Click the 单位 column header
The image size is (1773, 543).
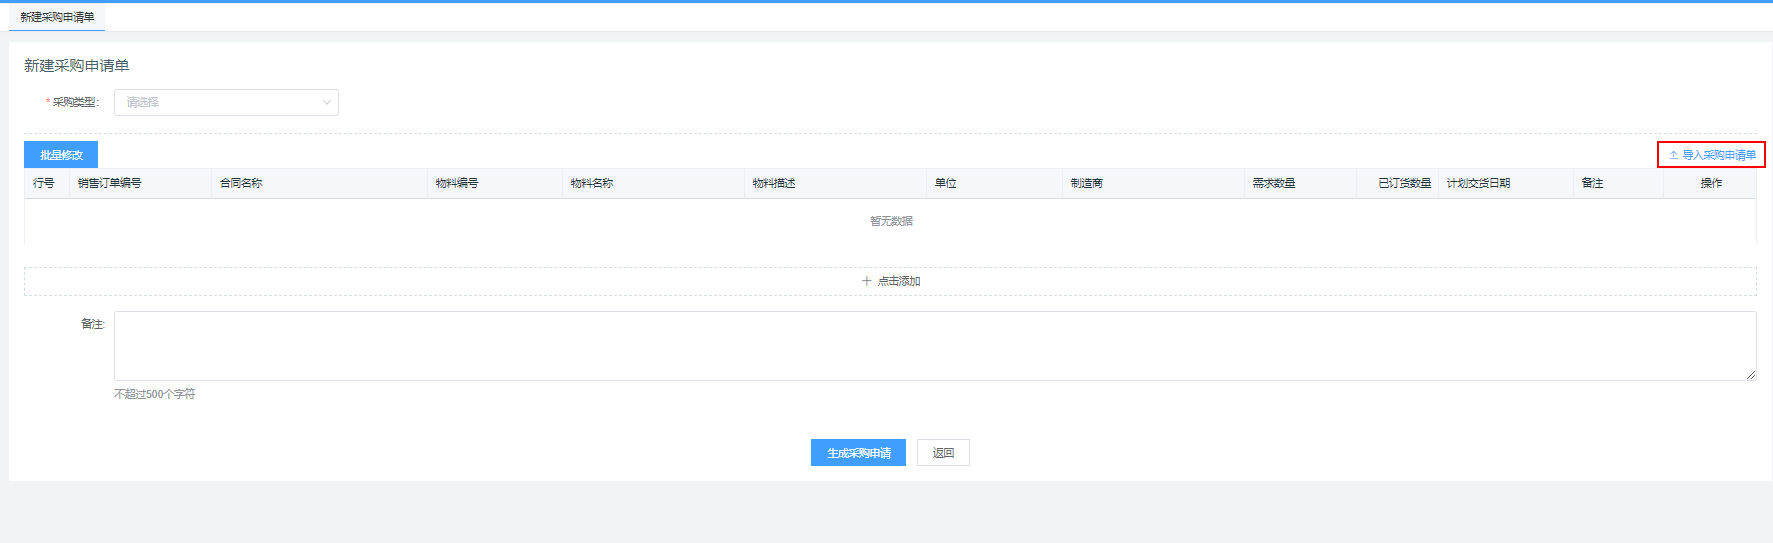point(946,183)
